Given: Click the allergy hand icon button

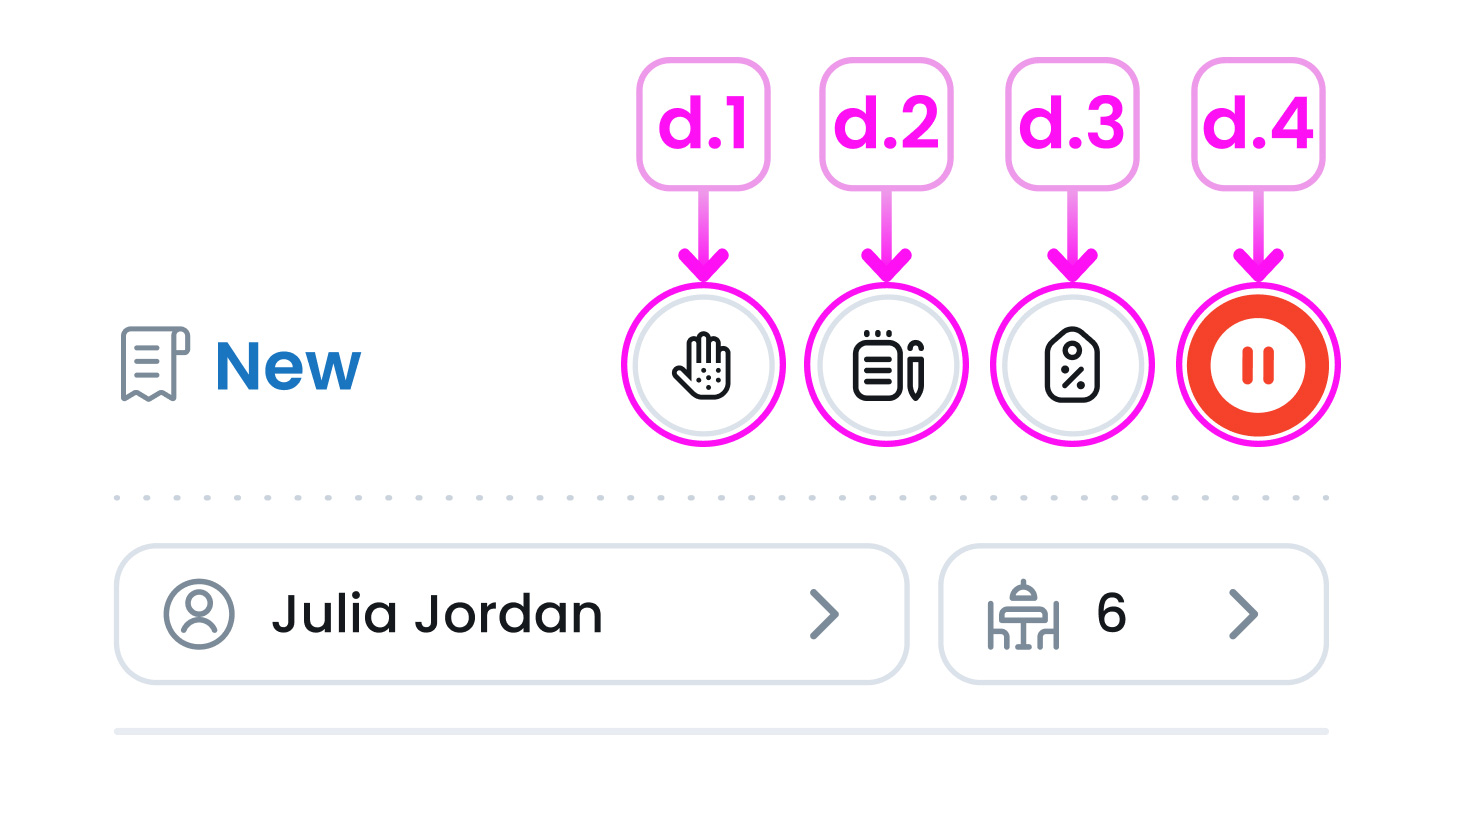Looking at the screenshot, I should (703, 365).
